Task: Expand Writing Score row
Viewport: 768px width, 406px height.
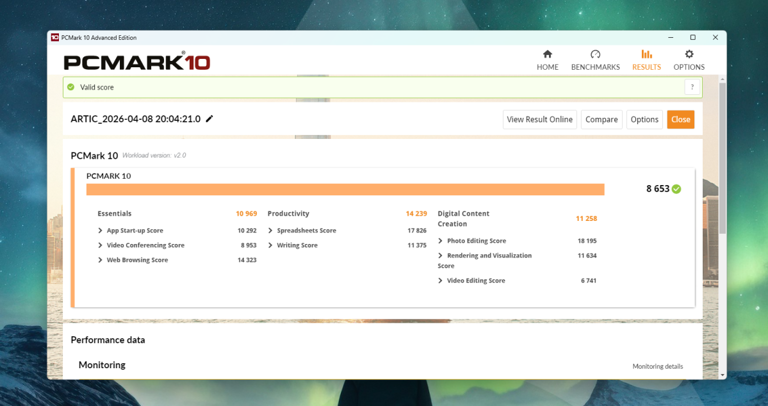Action: pos(270,245)
